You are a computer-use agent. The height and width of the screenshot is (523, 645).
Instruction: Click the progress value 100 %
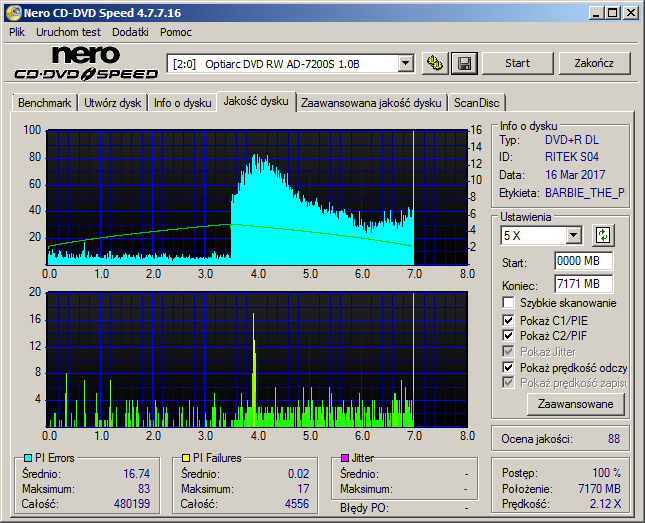click(x=606, y=473)
